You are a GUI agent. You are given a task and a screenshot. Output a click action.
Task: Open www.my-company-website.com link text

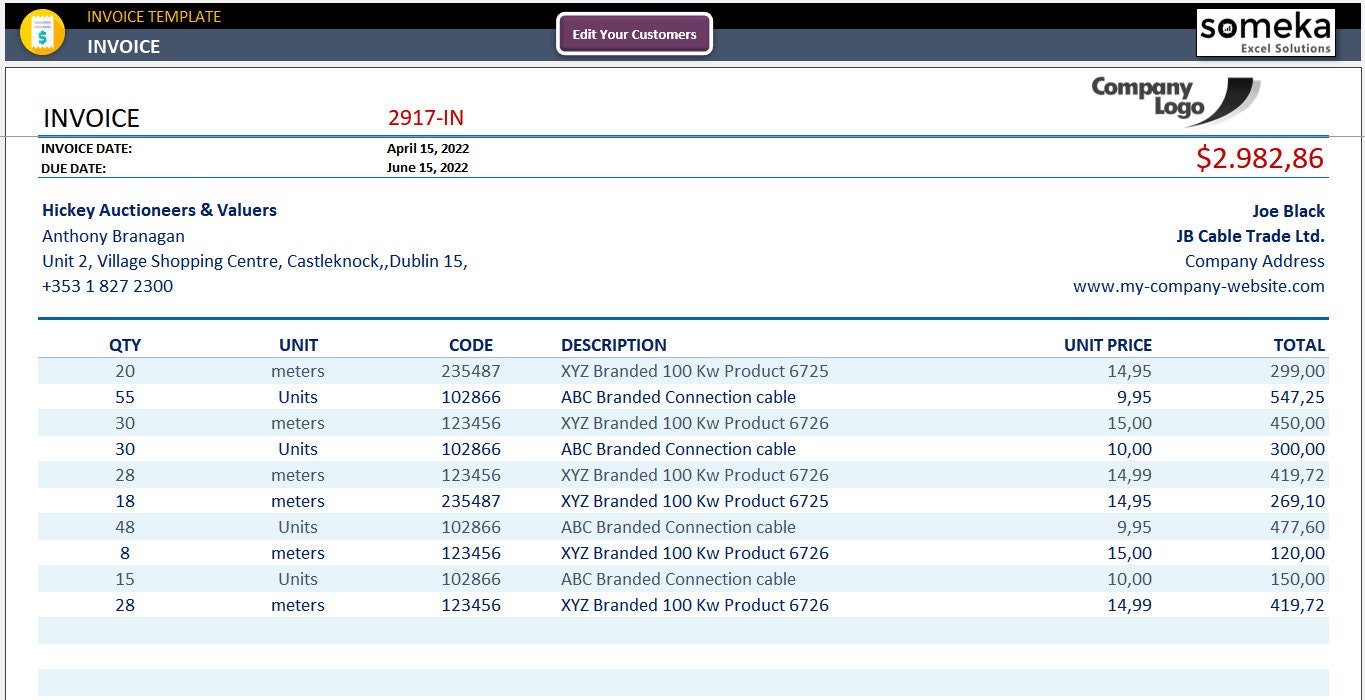(x=1199, y=286)
